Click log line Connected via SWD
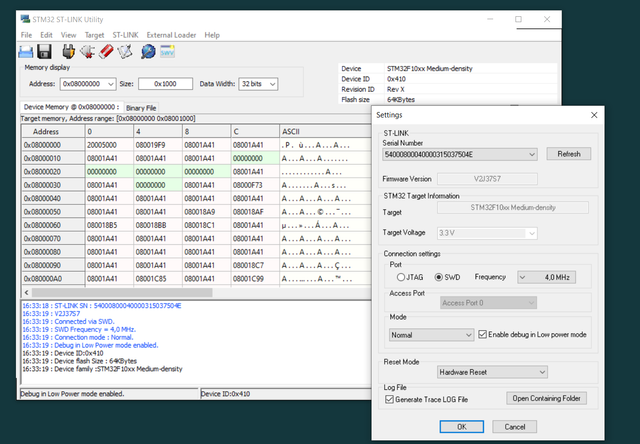This screenshot has width=640, height=444. coord(69,322)
